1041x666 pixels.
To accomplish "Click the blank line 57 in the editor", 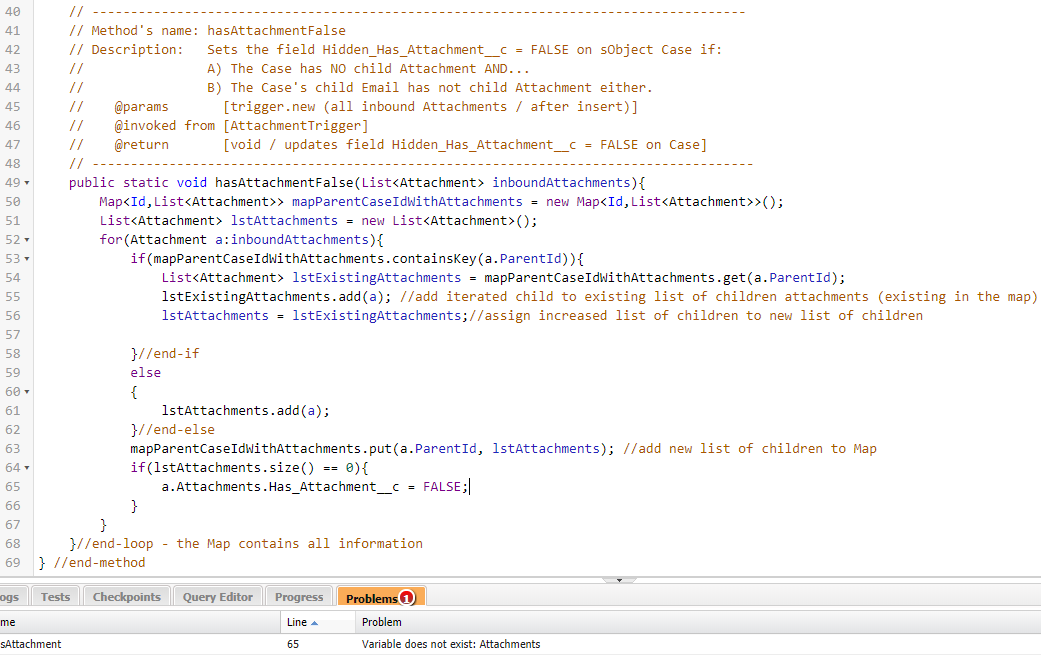I will (400, 335).
